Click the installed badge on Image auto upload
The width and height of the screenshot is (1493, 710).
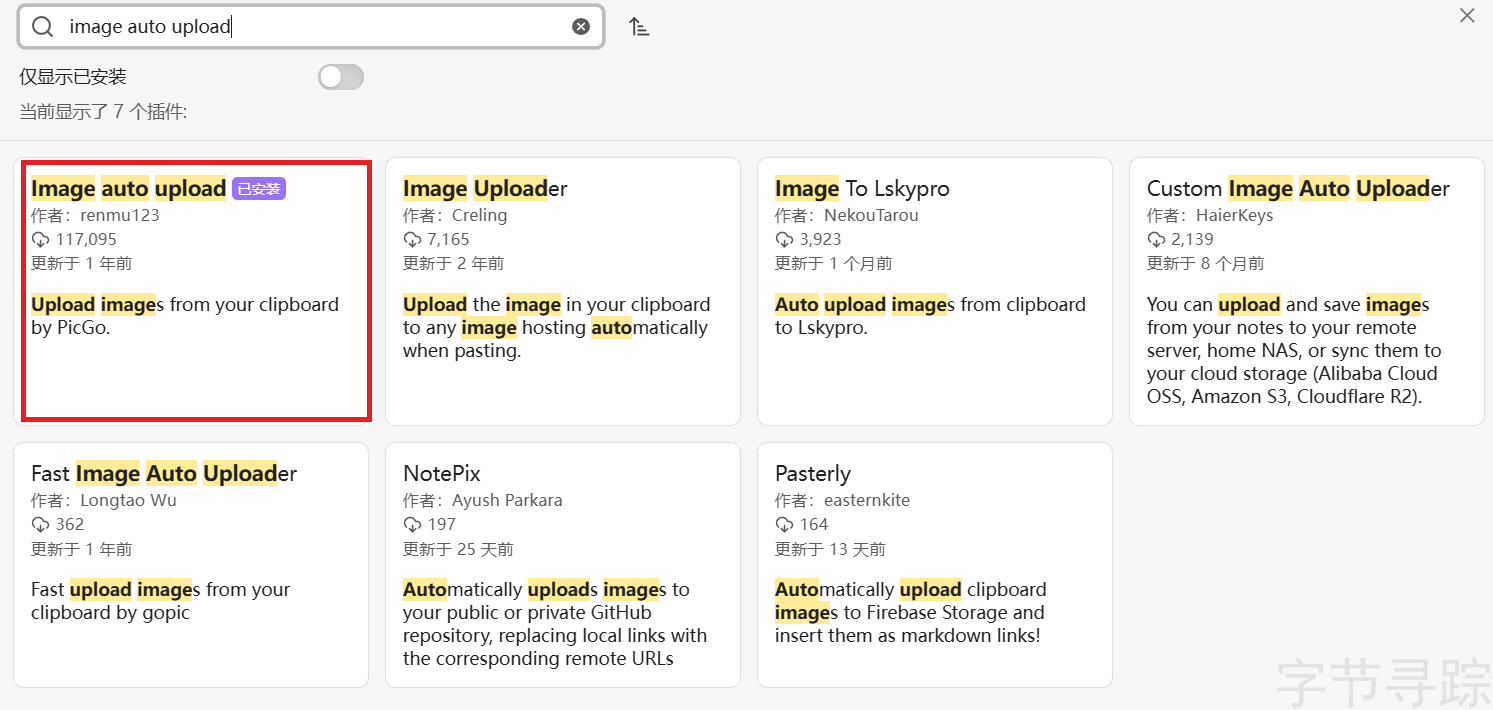click(x=259, y=188)
